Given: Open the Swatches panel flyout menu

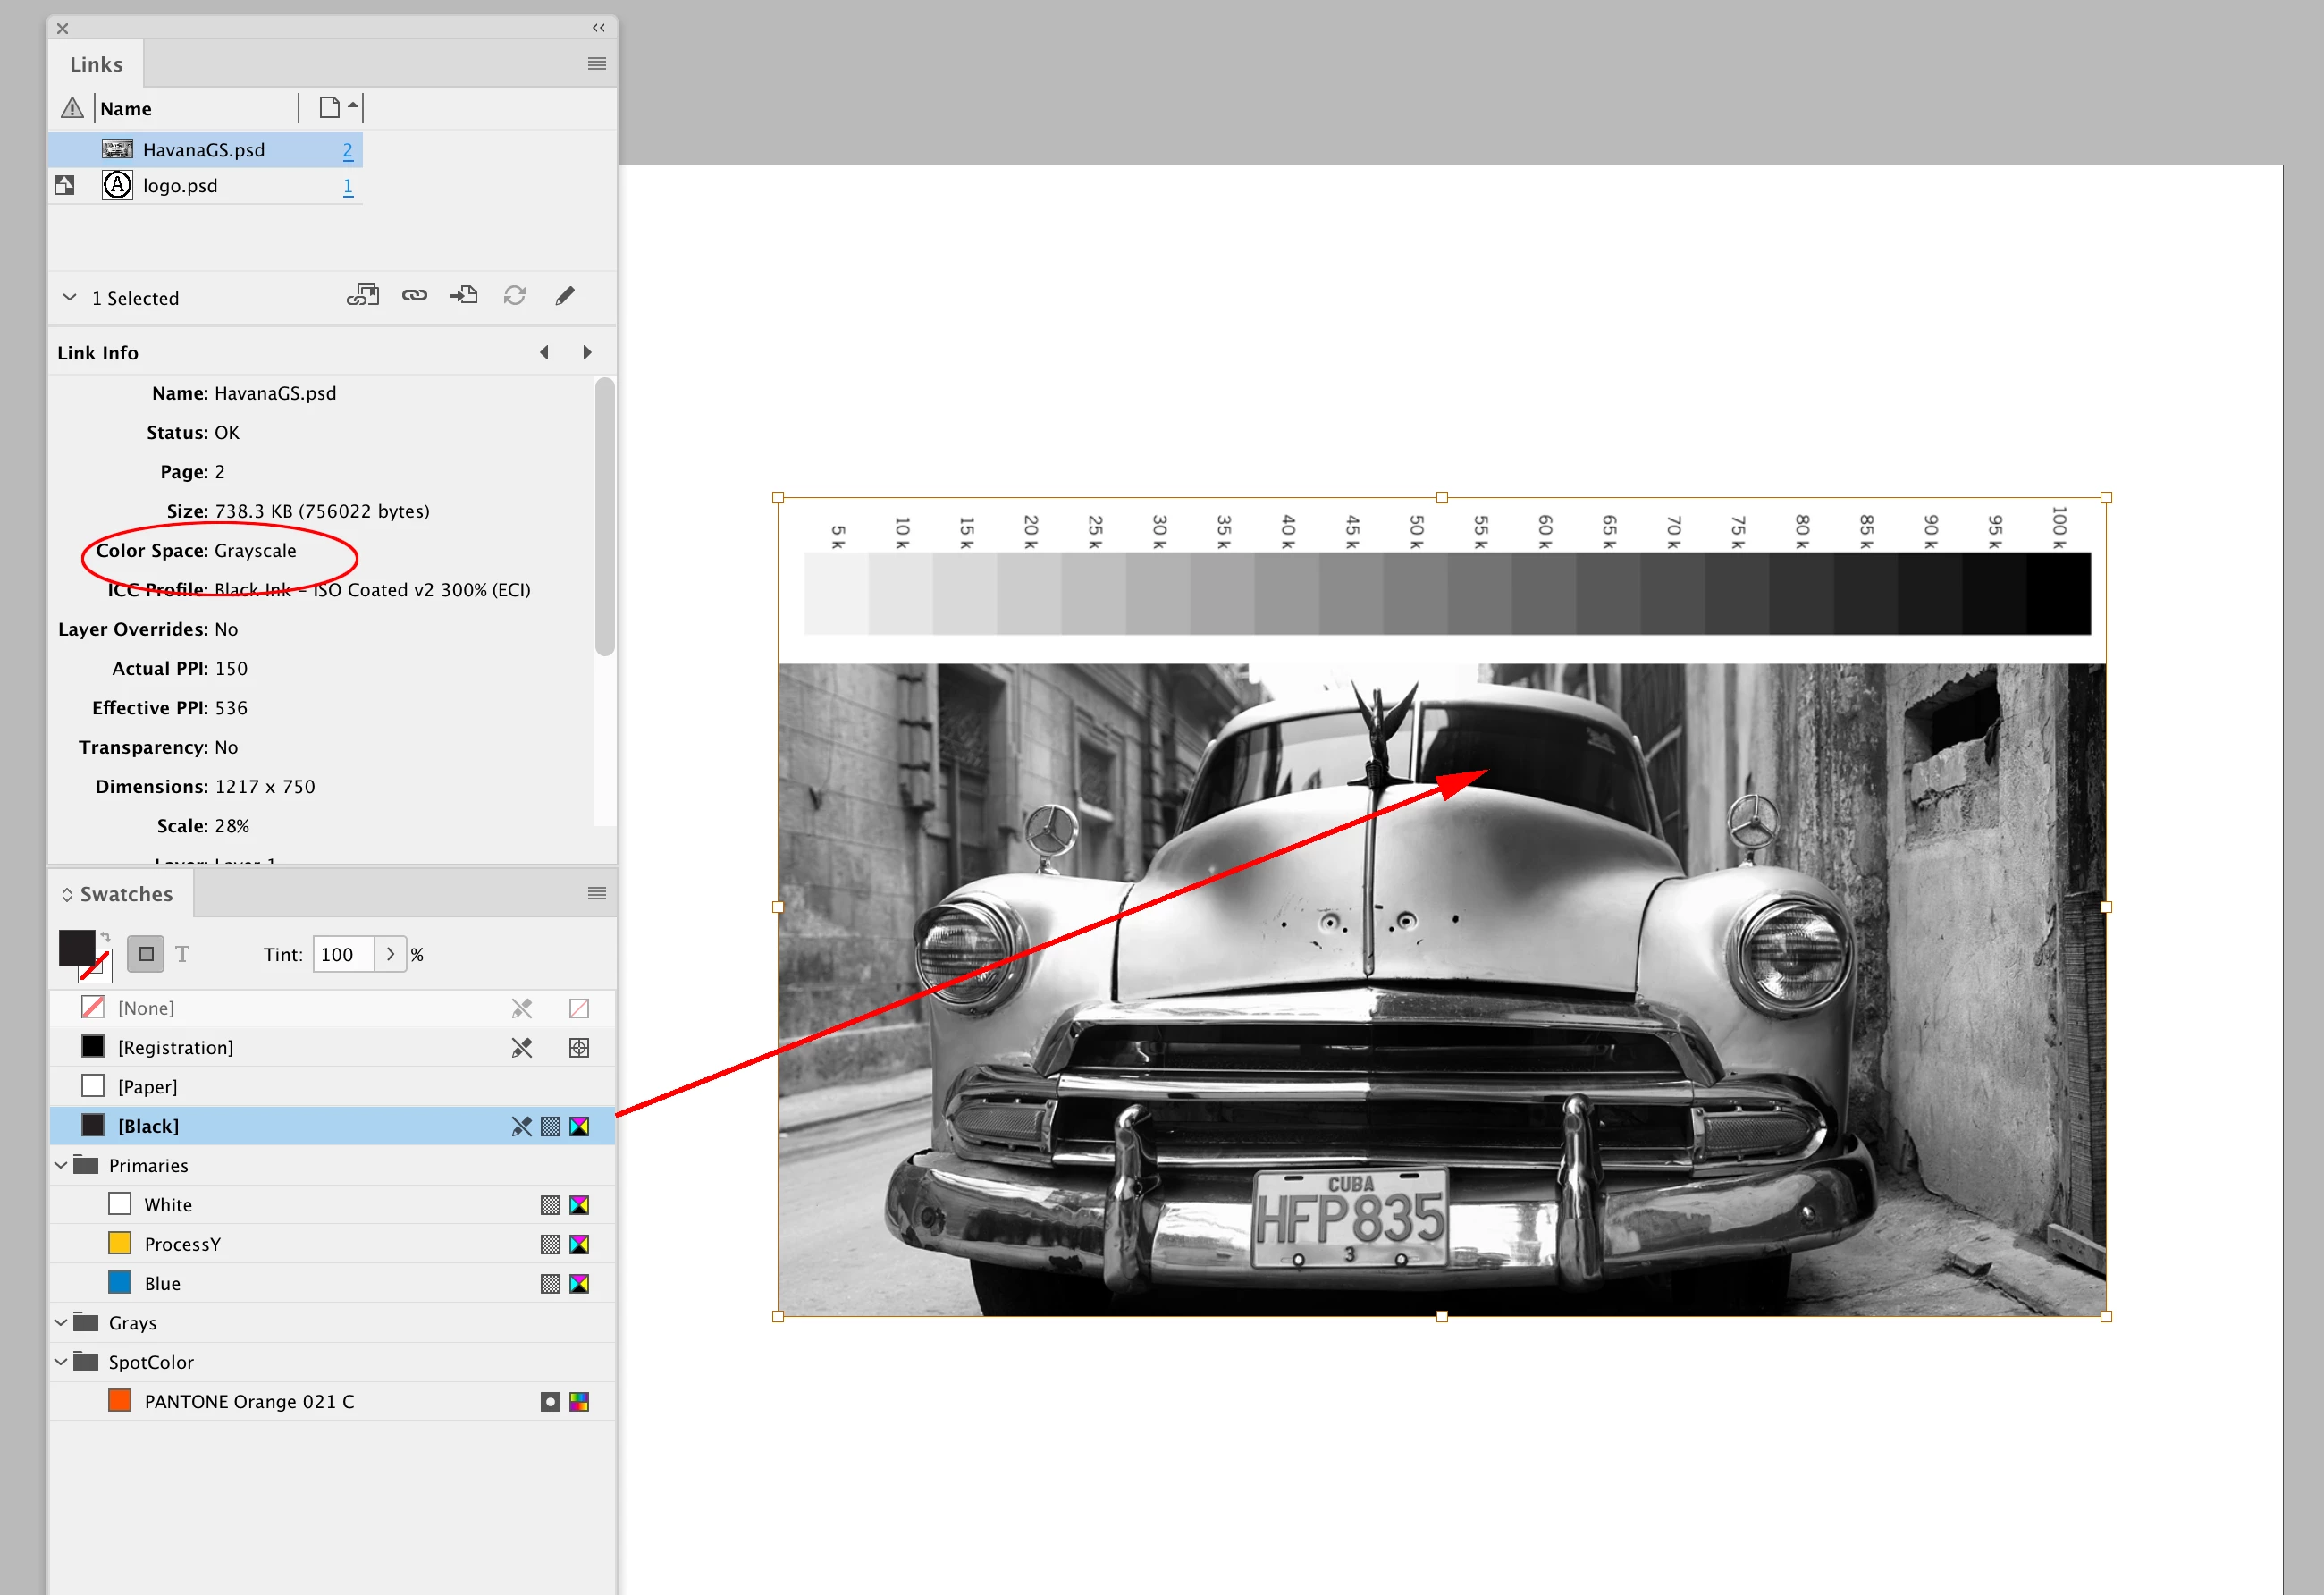Looking at the screenshot, I should point(597,893).
